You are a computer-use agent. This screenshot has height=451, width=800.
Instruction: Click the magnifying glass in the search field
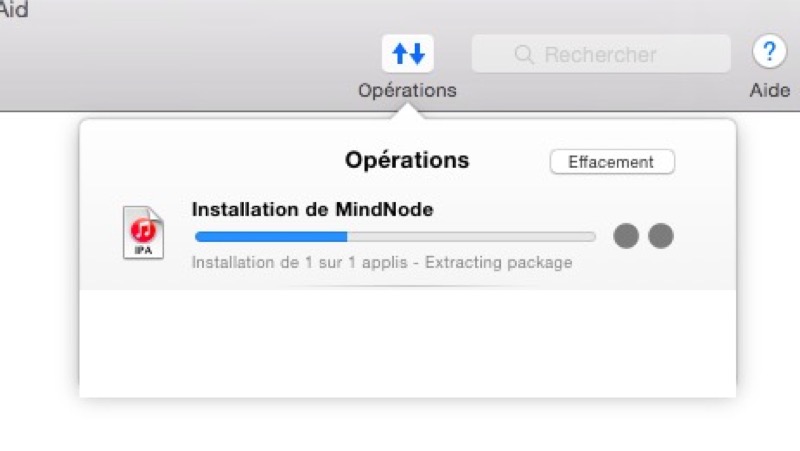tap(524, 54)
